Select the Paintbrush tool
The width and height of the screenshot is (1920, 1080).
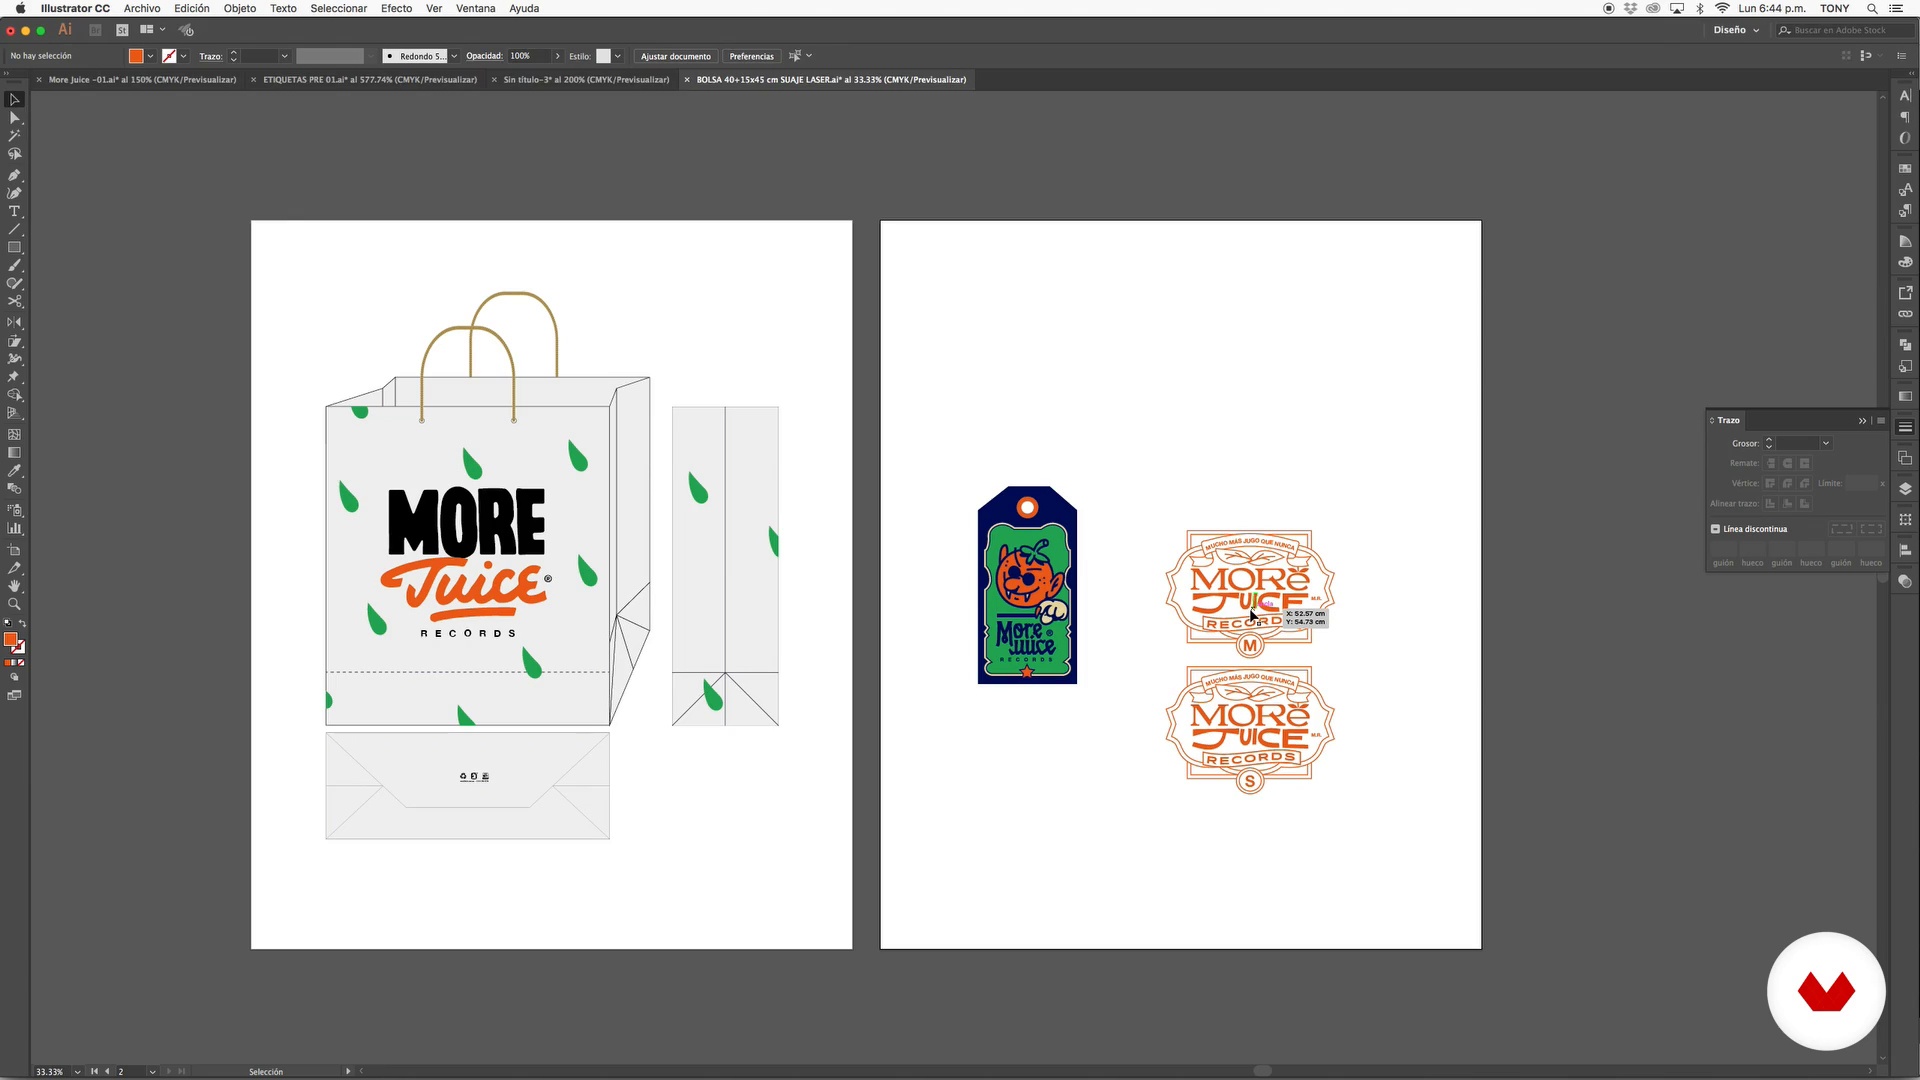point(14,265)
